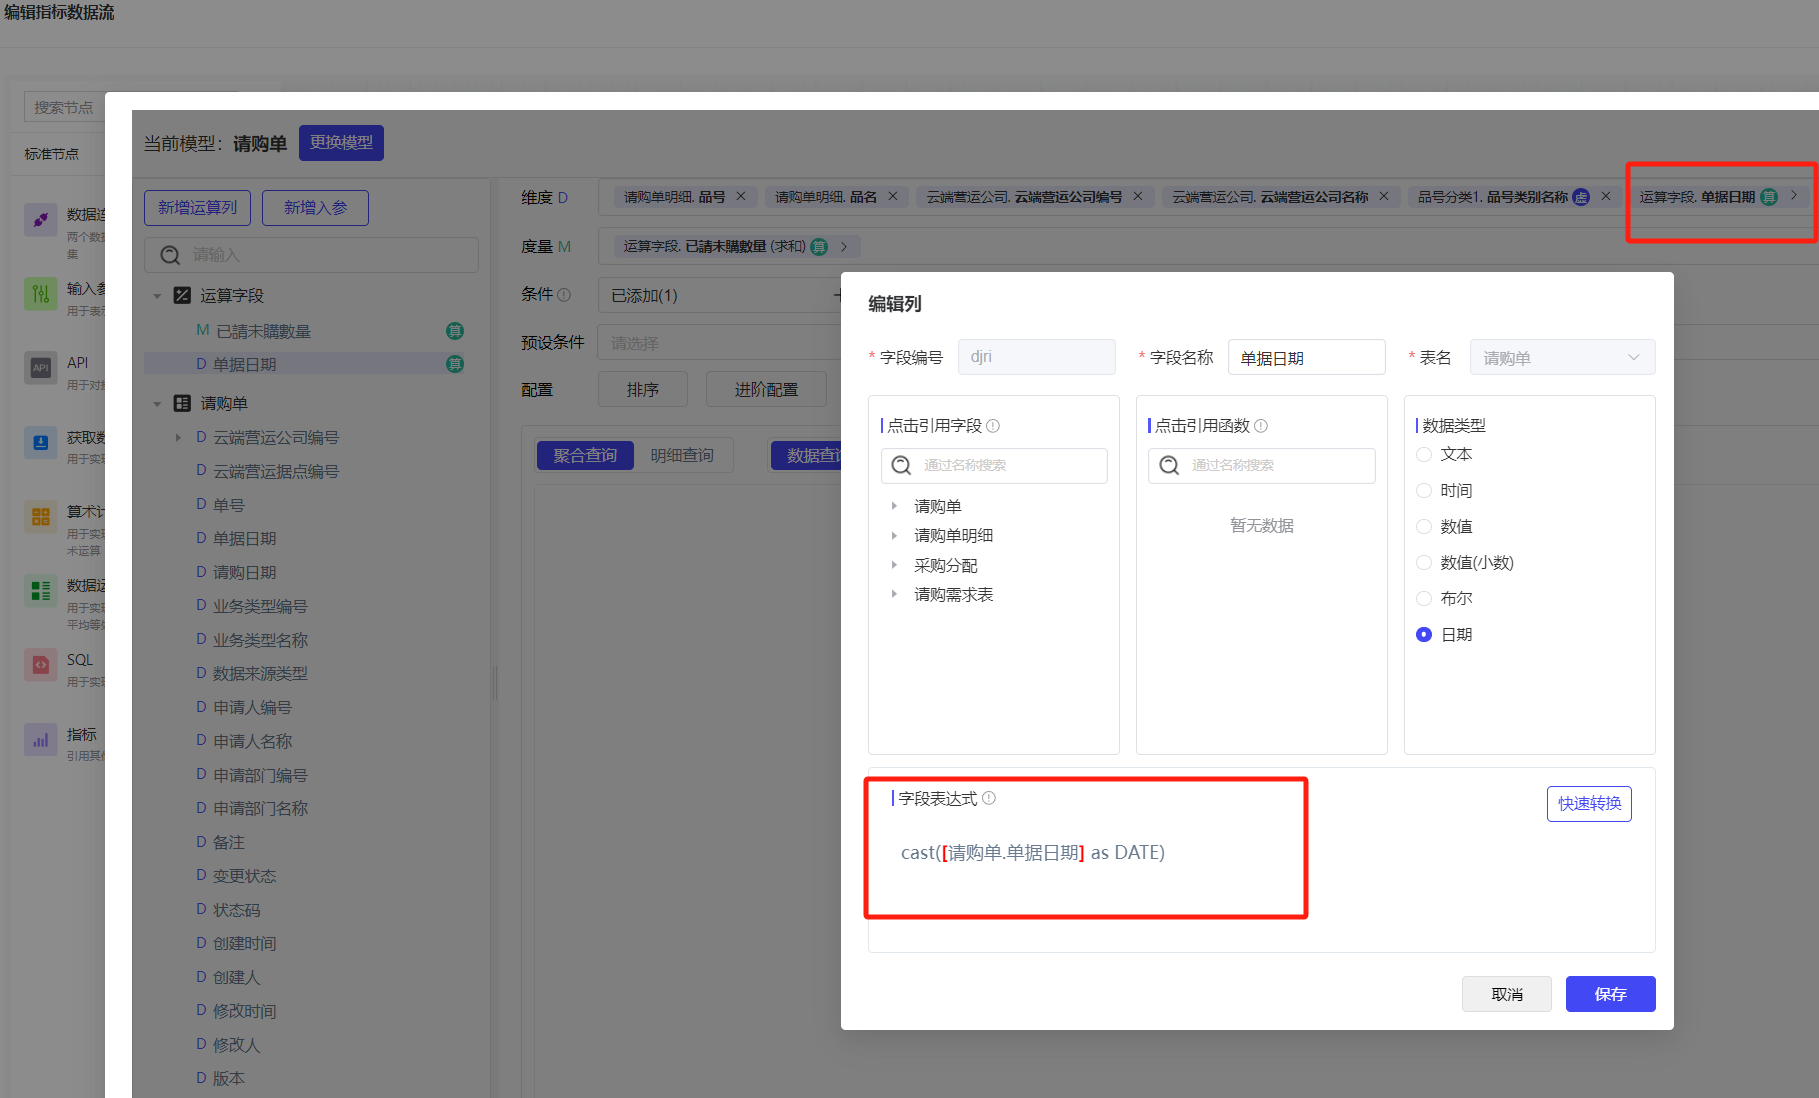Click the info icon next to 条件
1819x1098 pixels.
point(564,295)
